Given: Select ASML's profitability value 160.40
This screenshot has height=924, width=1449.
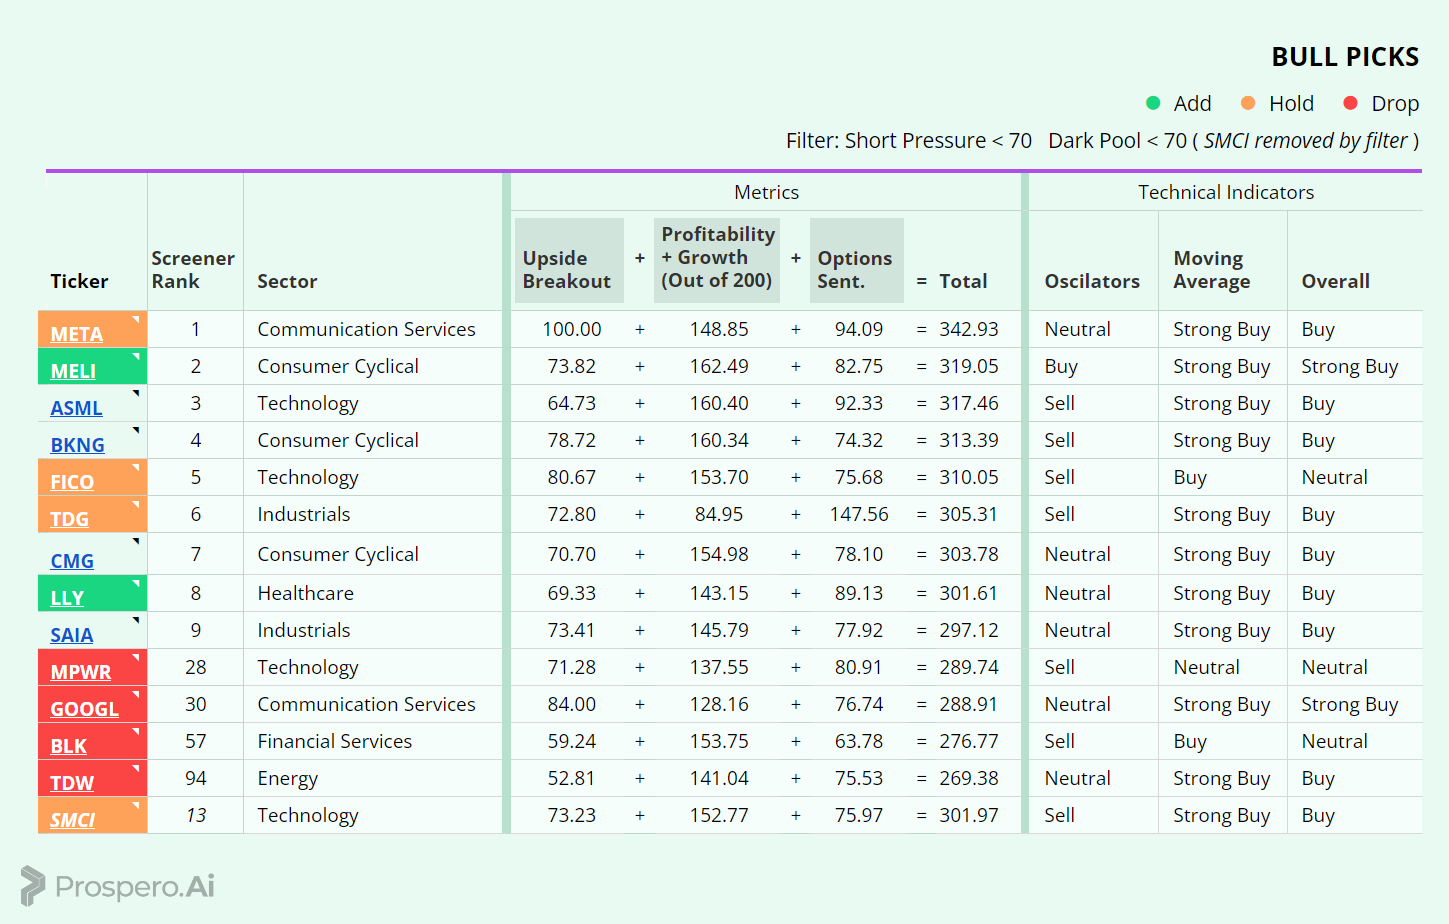Looking at the screenshot, I should click(719, 403).
